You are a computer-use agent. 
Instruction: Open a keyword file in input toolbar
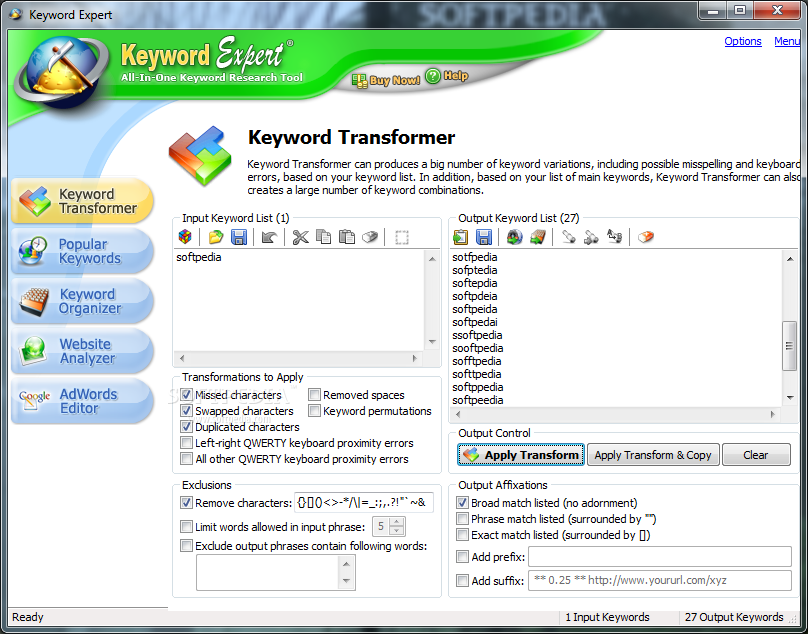click(x=216, y=237)
